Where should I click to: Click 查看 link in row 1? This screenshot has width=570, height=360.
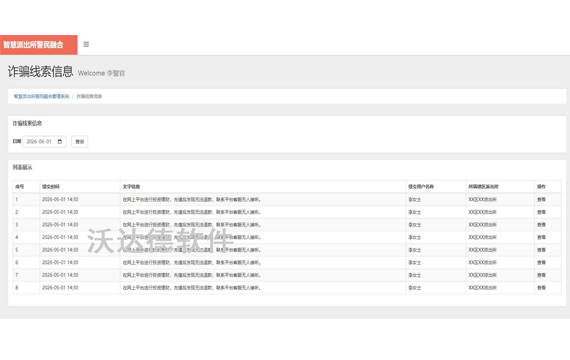(x=541, y=199)
